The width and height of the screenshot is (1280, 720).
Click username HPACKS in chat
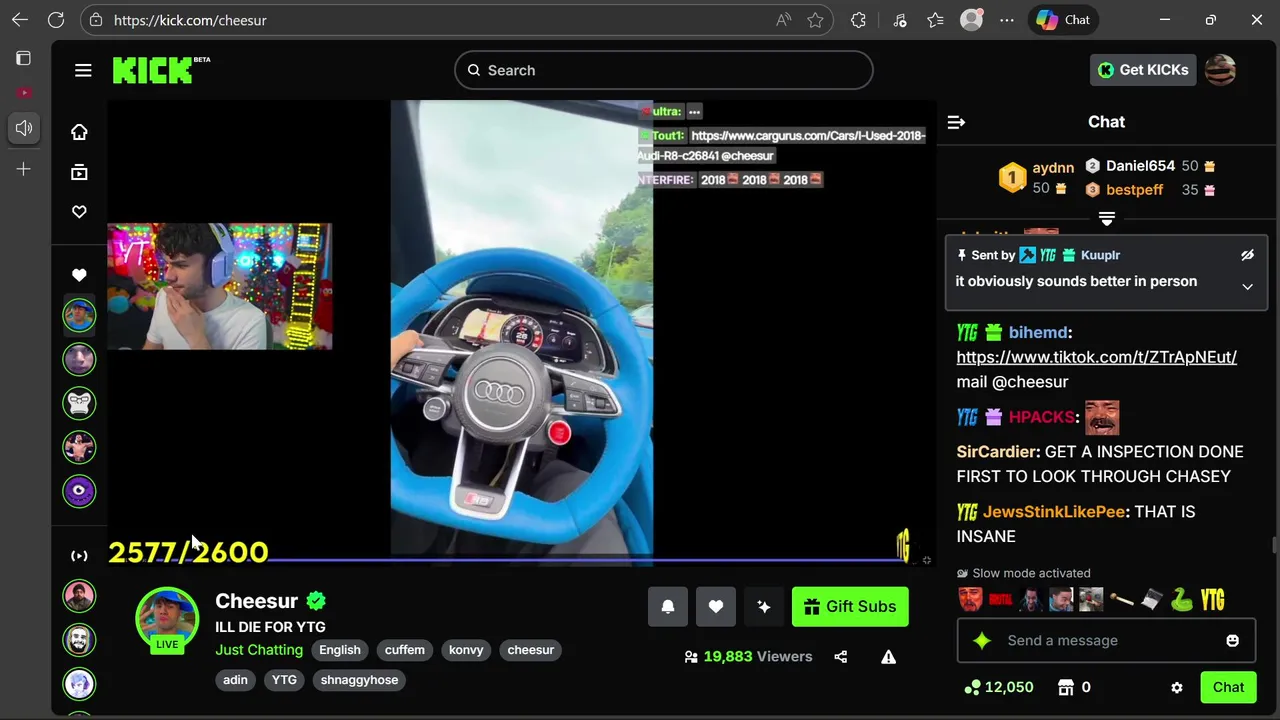tap(1041, 417)
